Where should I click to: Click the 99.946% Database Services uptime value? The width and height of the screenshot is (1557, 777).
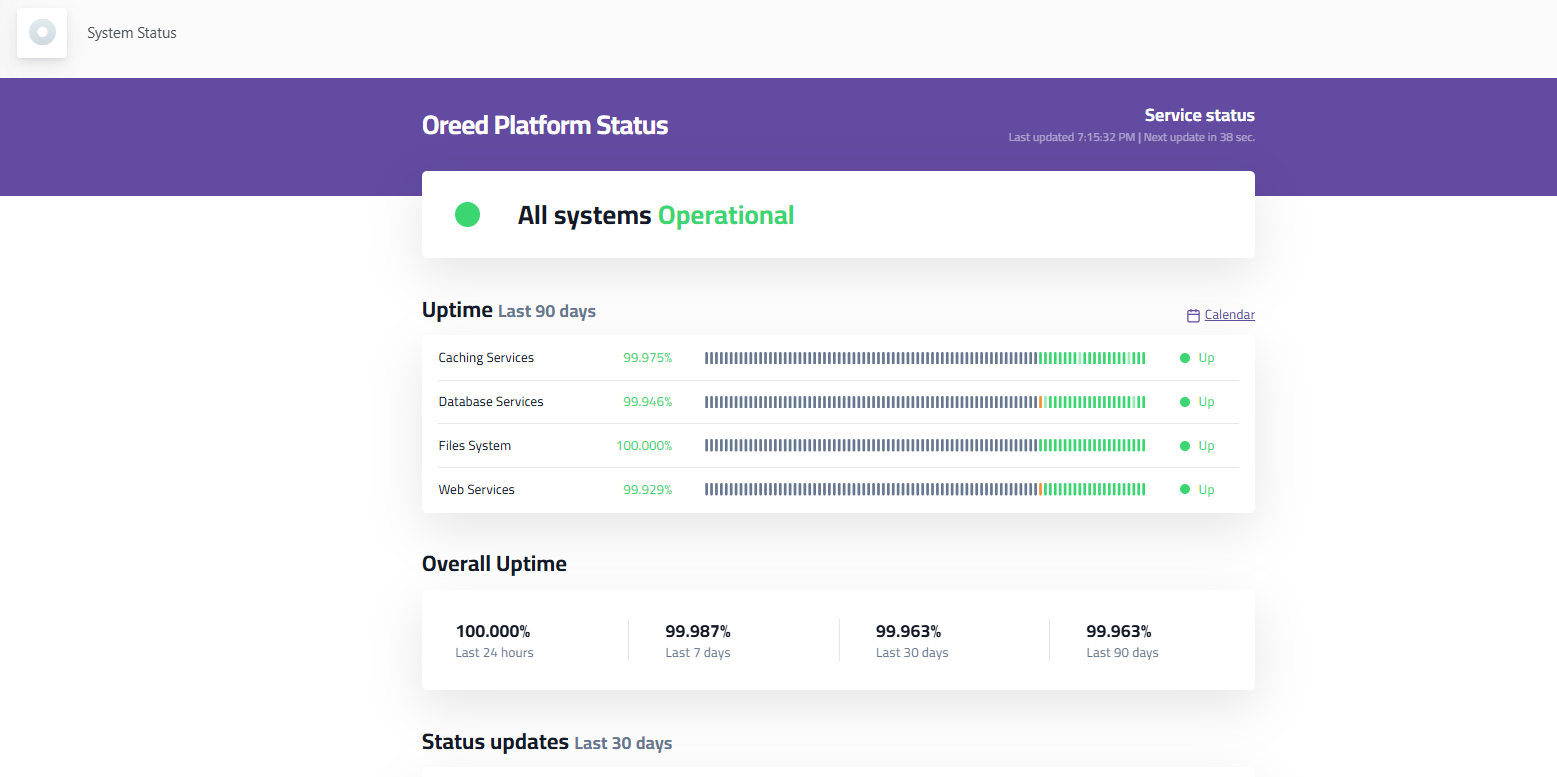pos(647,402)
